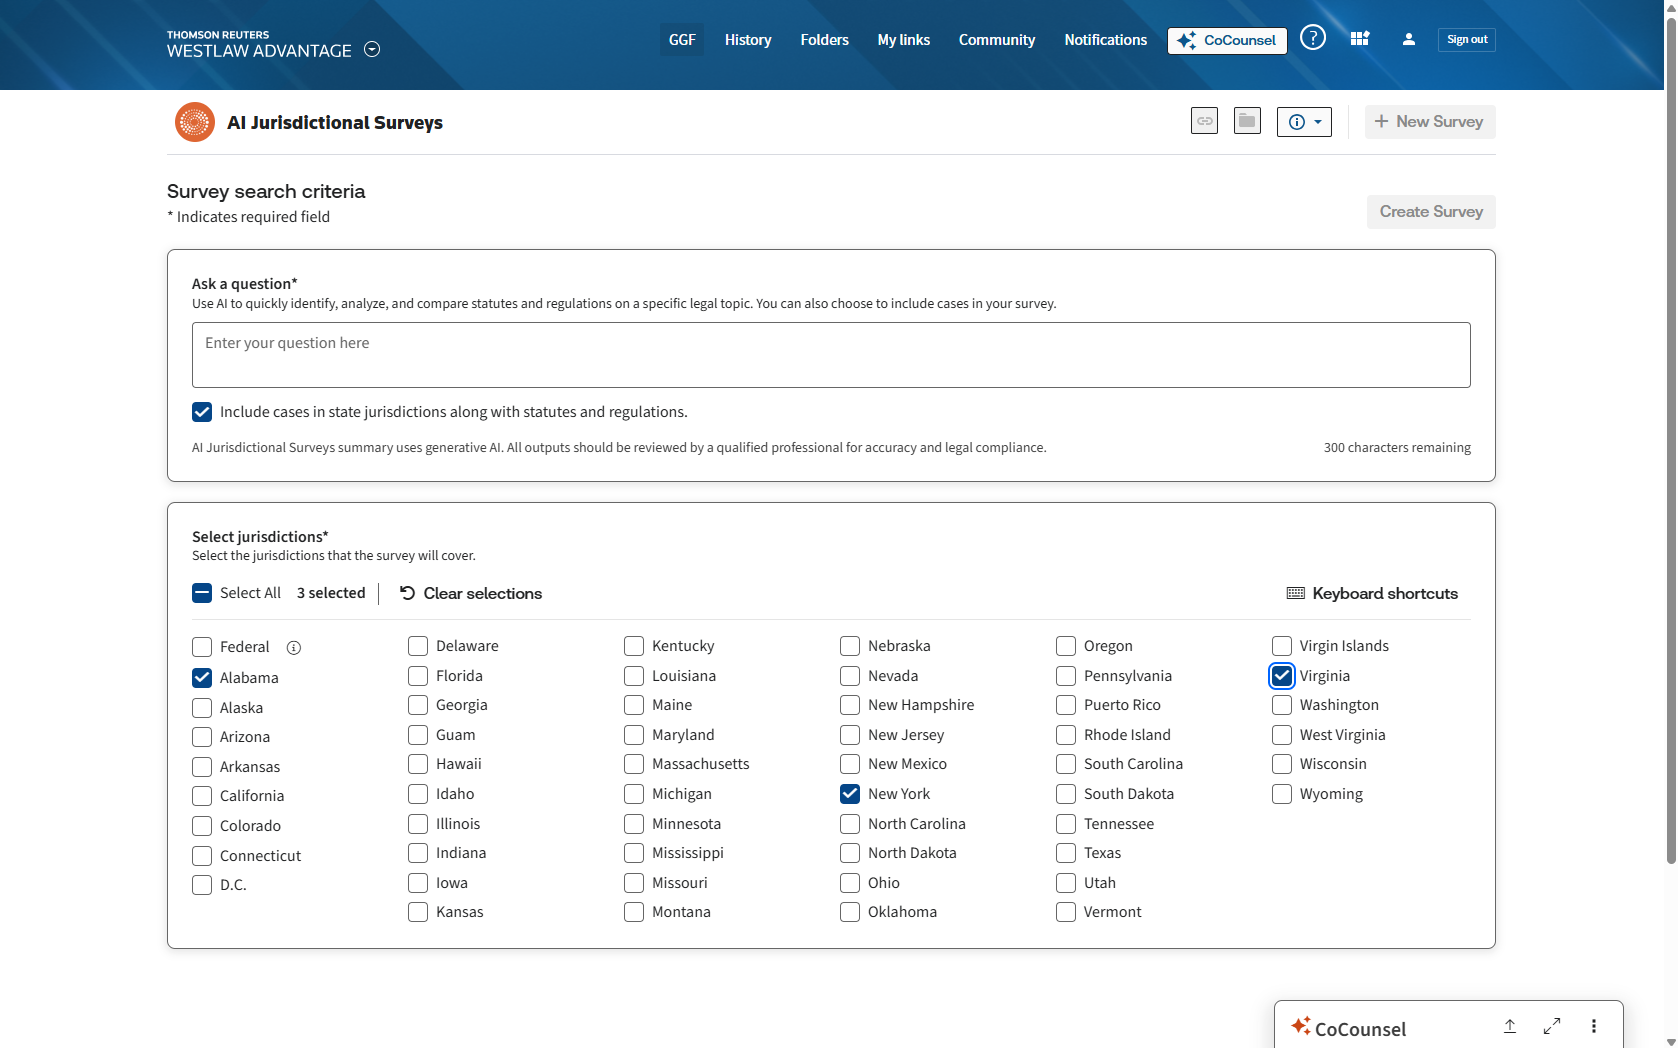Viewport: 1678px width, 1048px height.
Task: Expand the CoCounsel panel with arrows icon
Action: coord(1551,1026)
